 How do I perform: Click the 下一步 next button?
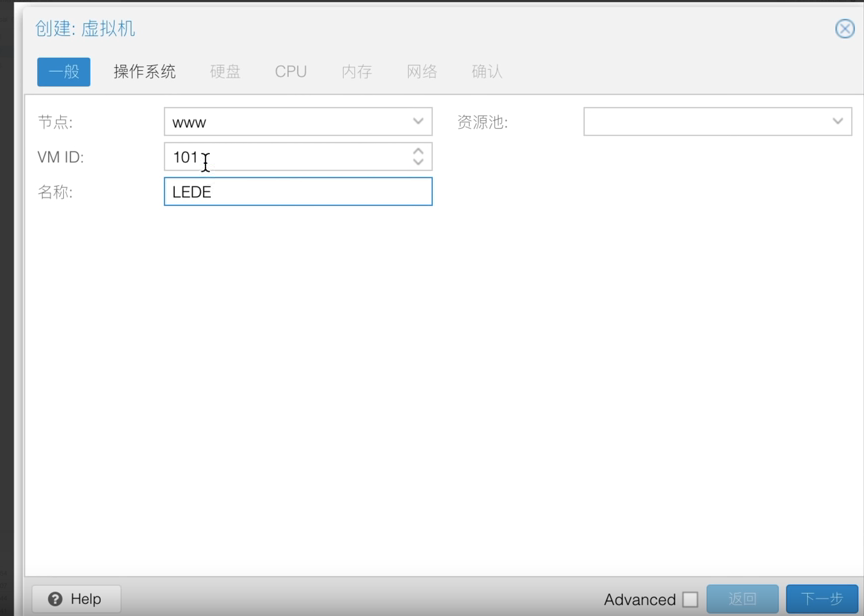pos(822,599)
